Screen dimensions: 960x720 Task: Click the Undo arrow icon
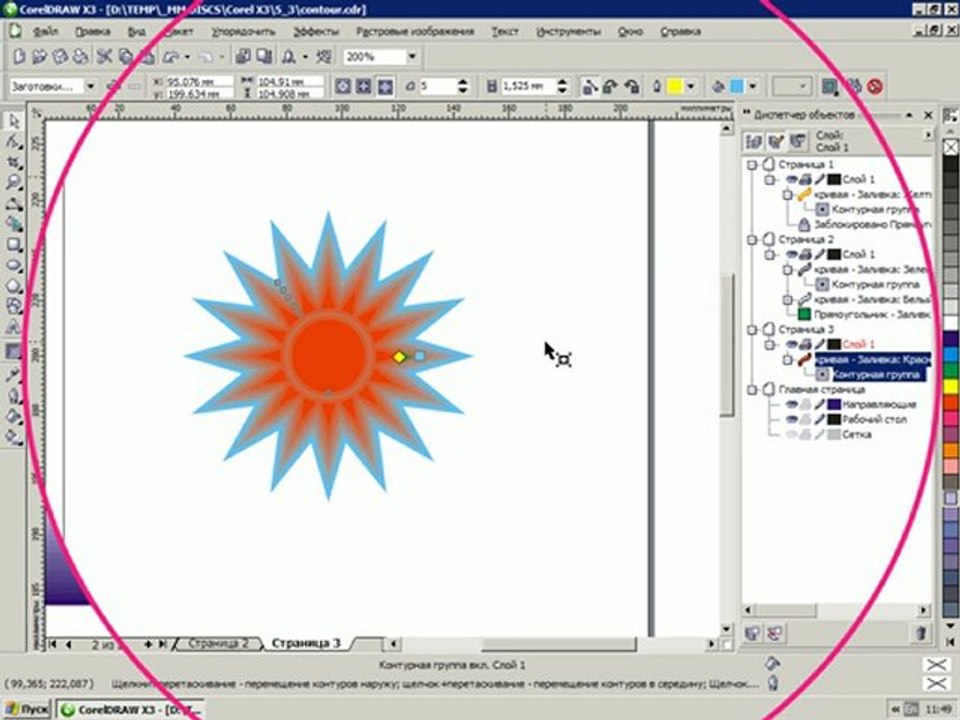(171, 57)
